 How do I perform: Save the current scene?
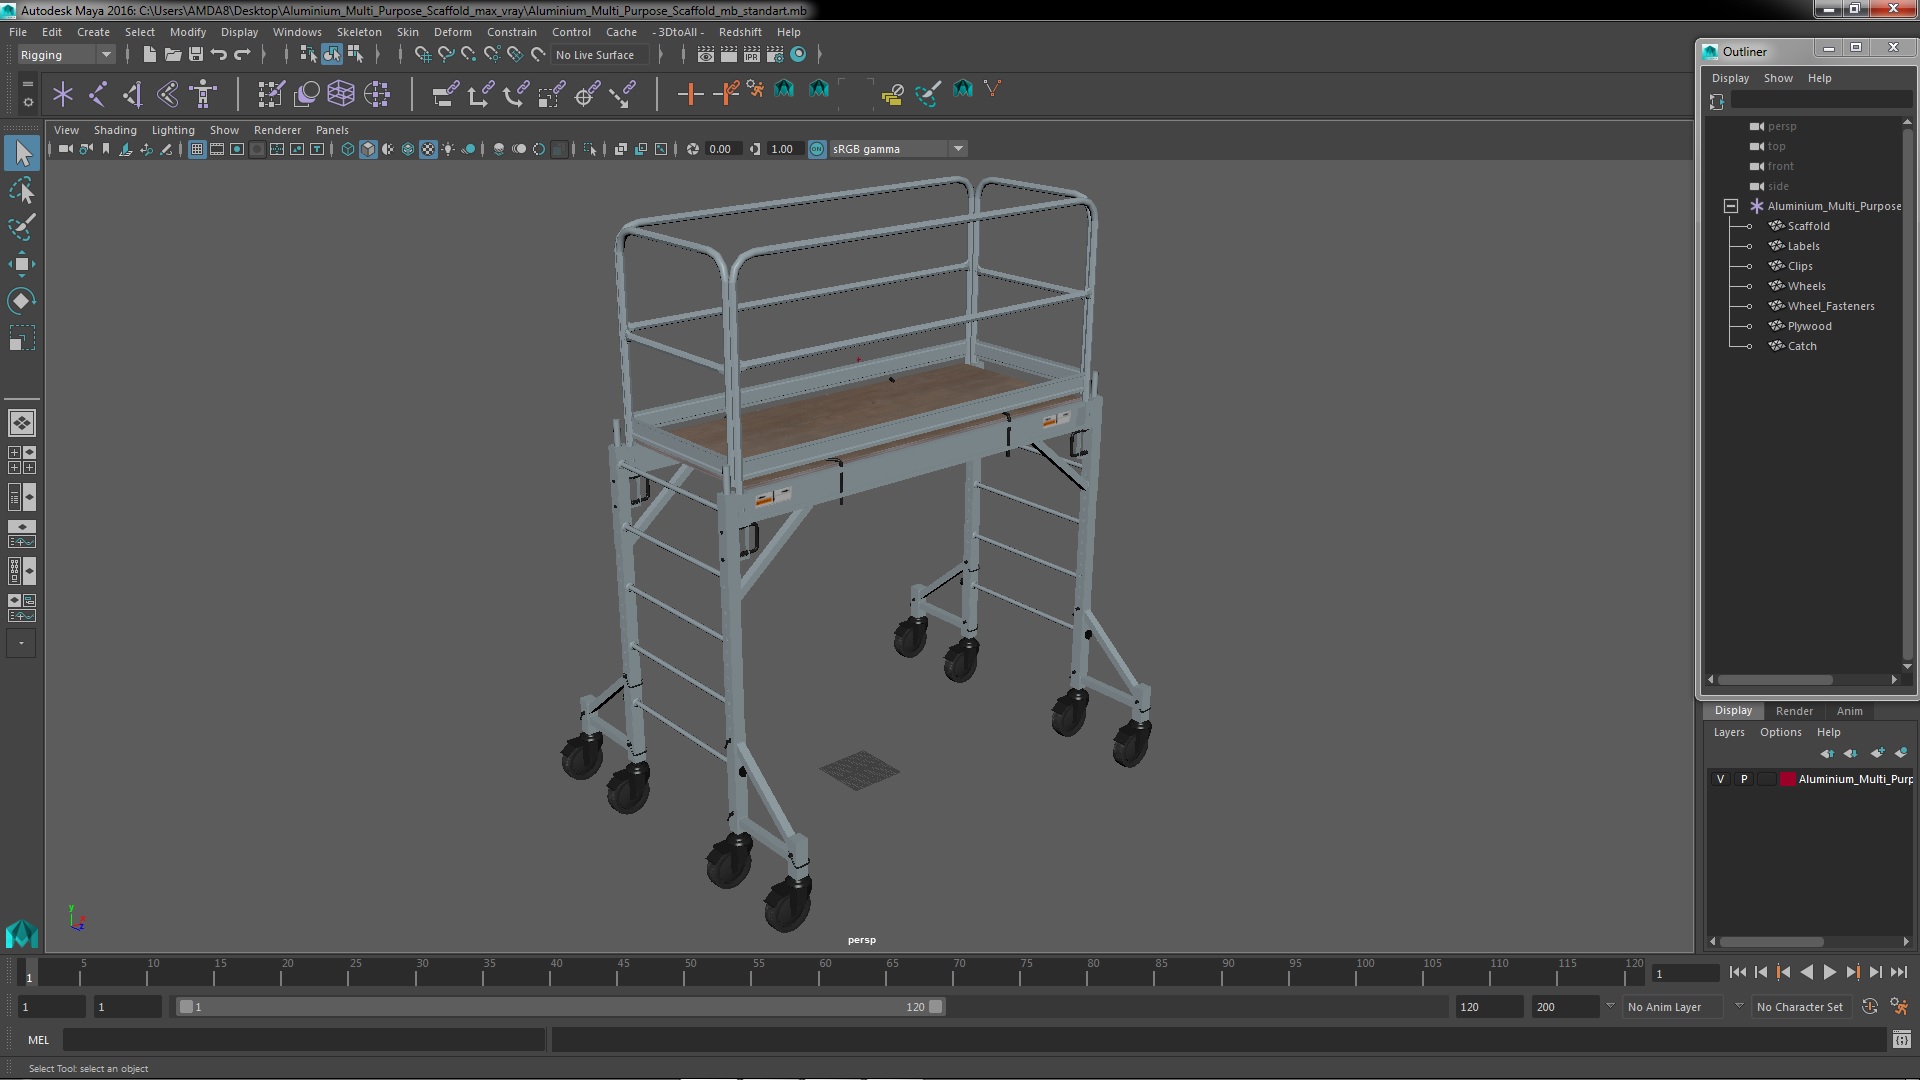coord(196,54)
